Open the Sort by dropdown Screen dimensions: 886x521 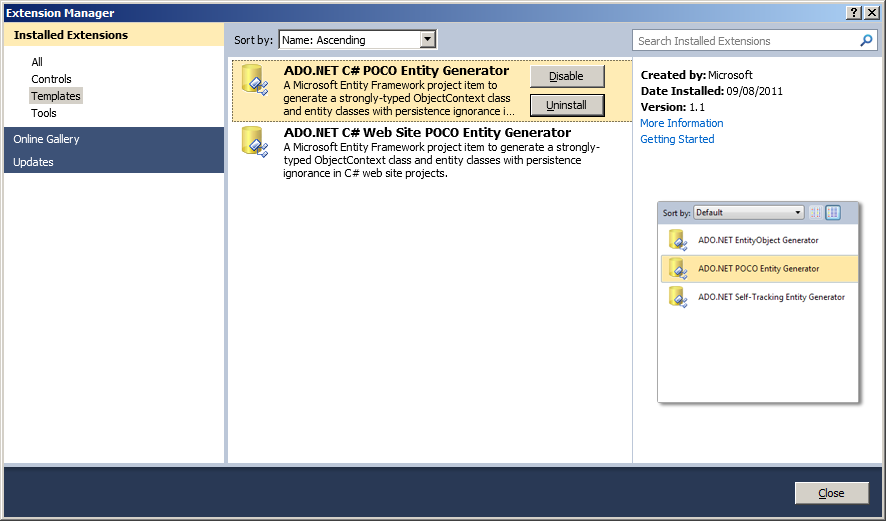tap(428, 40)
